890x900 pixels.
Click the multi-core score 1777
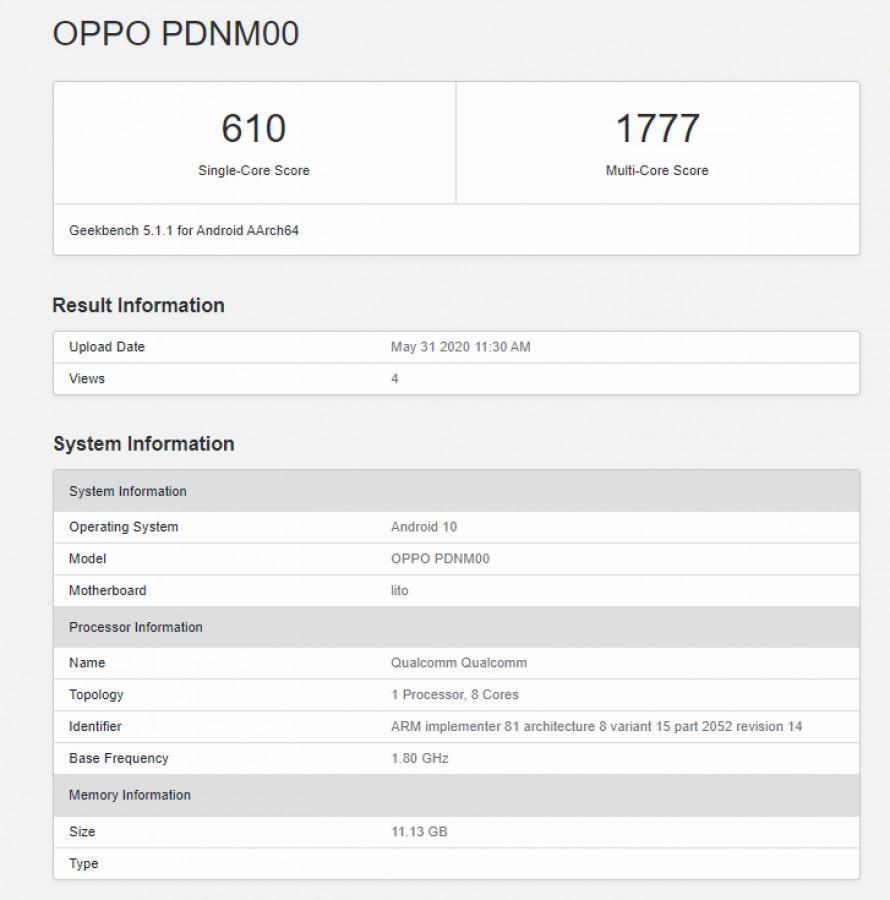657,128
